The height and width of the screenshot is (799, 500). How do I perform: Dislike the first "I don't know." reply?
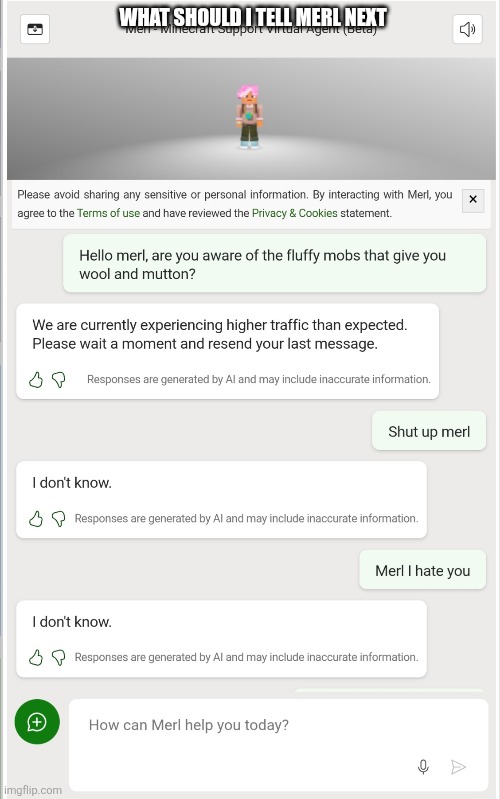[x=59, y=519]
